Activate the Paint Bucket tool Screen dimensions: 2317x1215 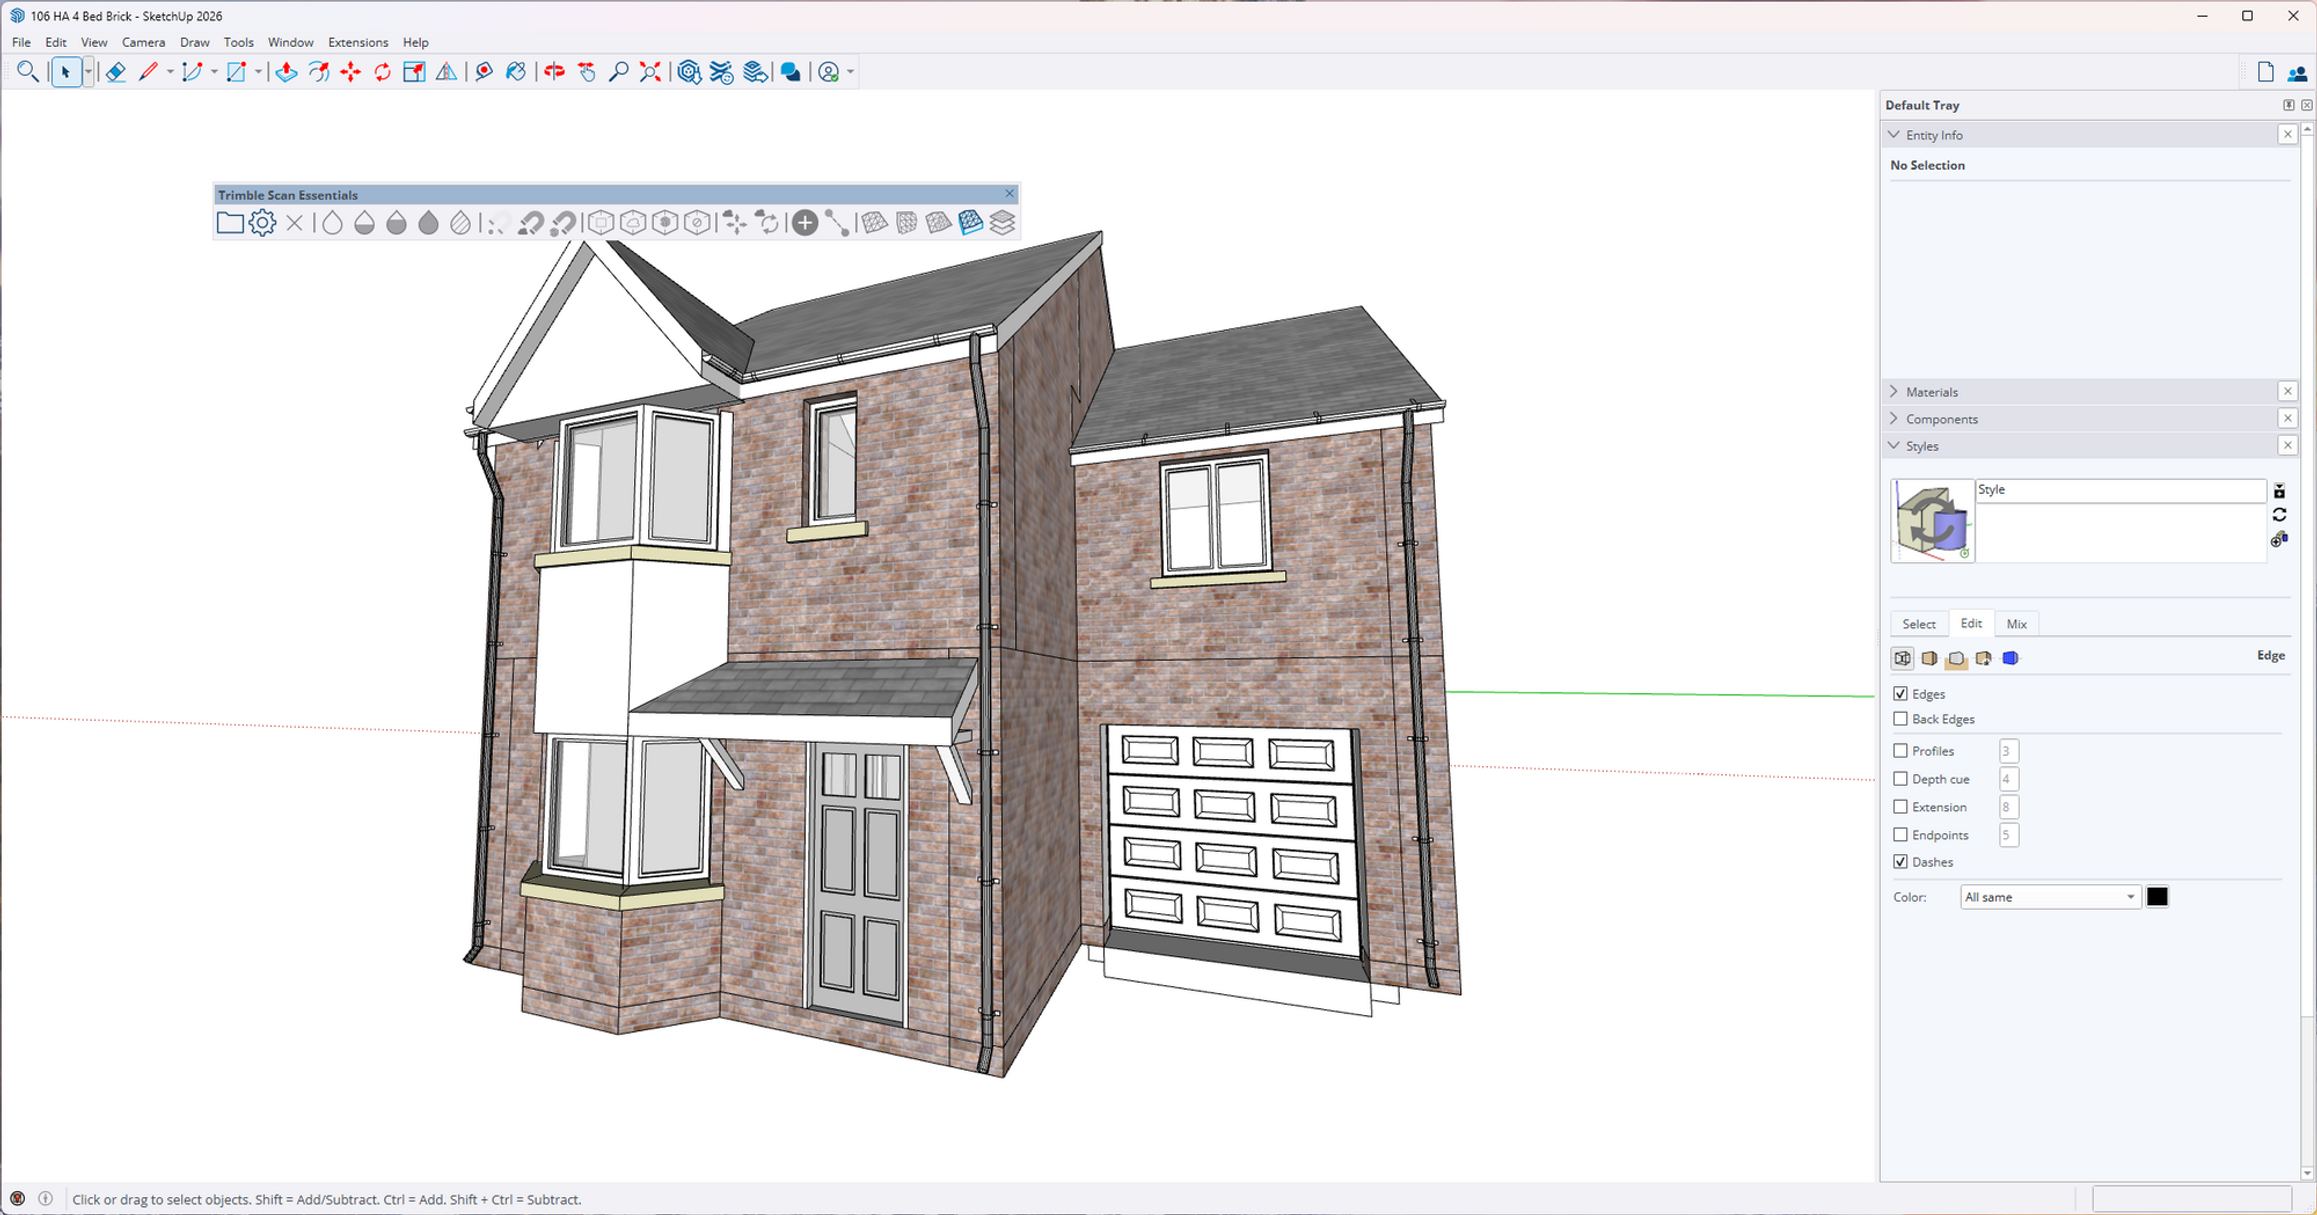click(516, 71)
